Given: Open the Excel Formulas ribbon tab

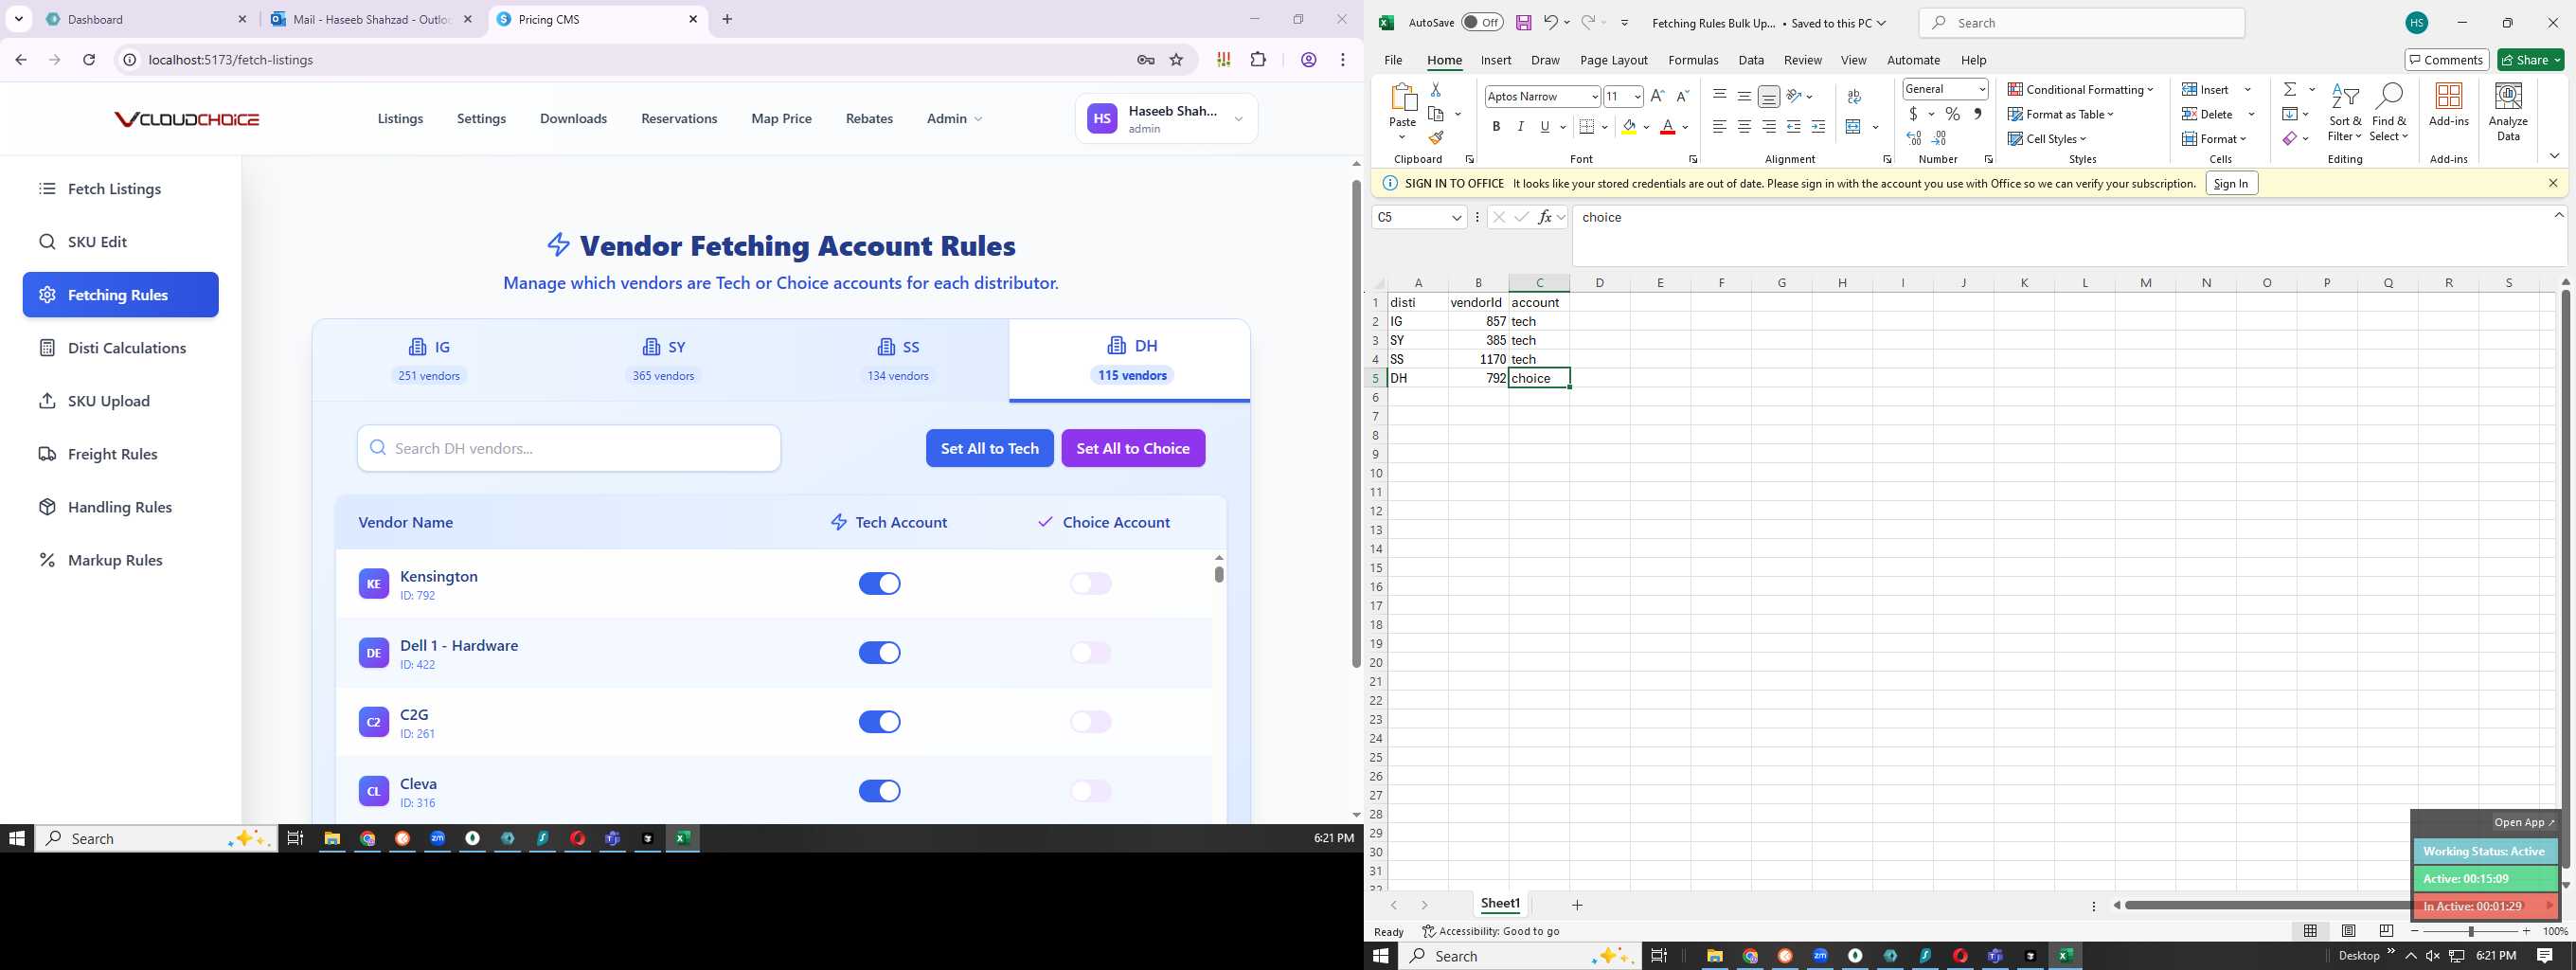Looking at the screenshot, I should coord(1693,61).
